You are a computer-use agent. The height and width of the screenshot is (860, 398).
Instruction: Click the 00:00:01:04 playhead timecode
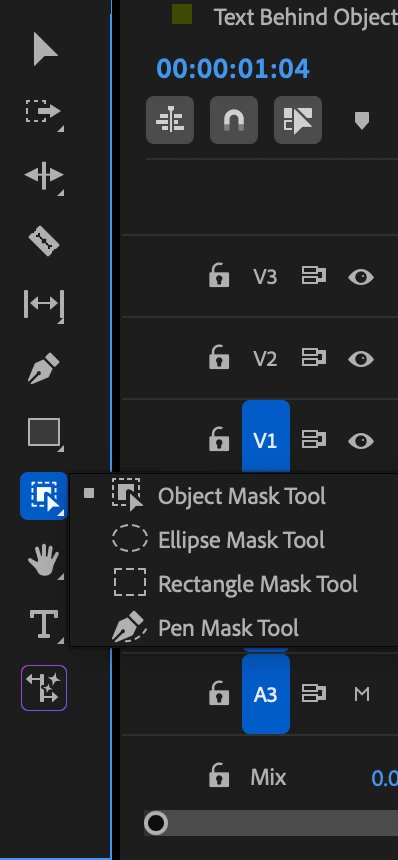click(x=233, y=69)
